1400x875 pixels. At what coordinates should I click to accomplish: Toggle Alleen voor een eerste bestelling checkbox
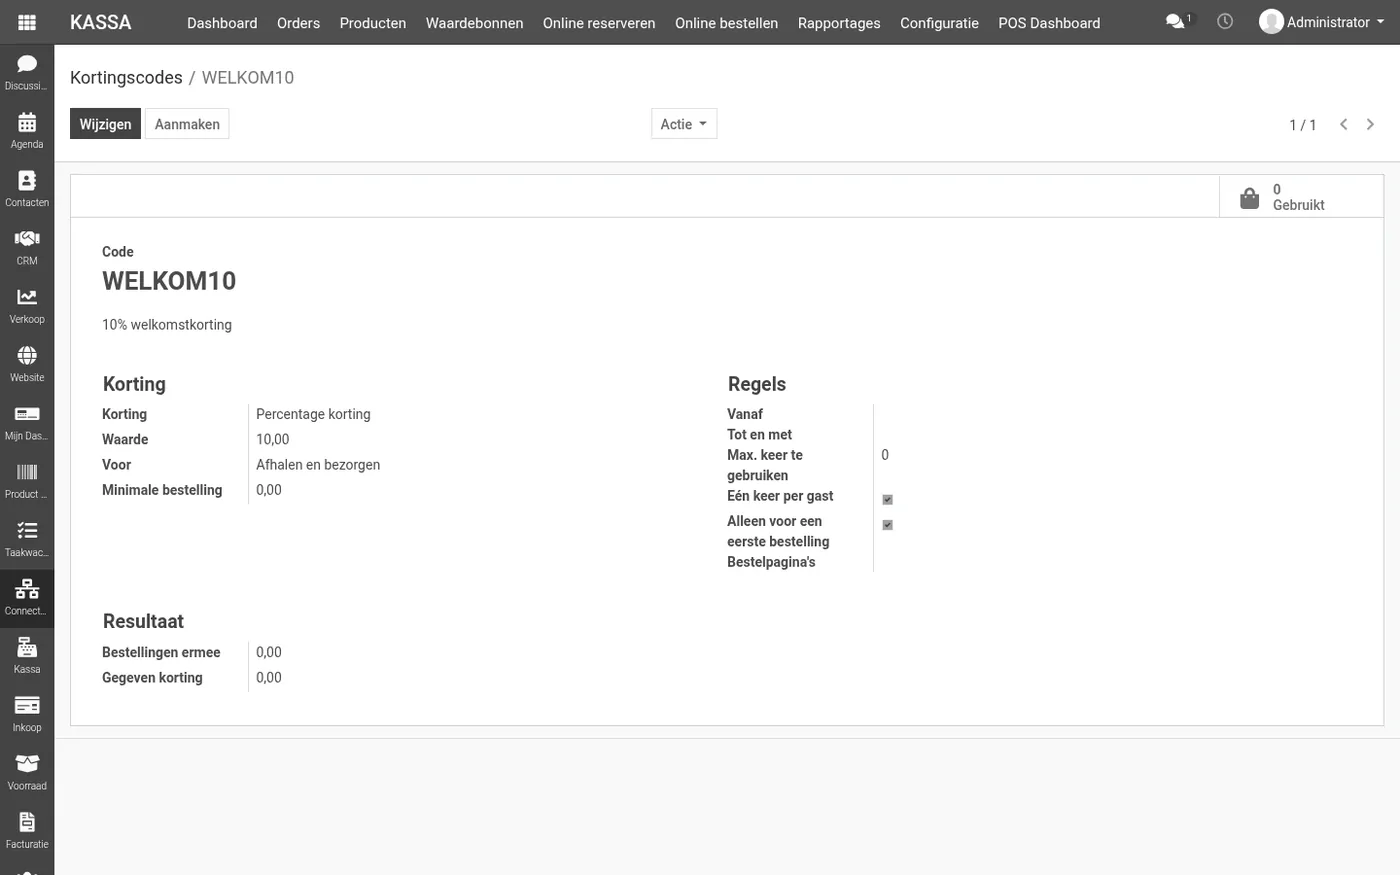click(x=887, y=524)
